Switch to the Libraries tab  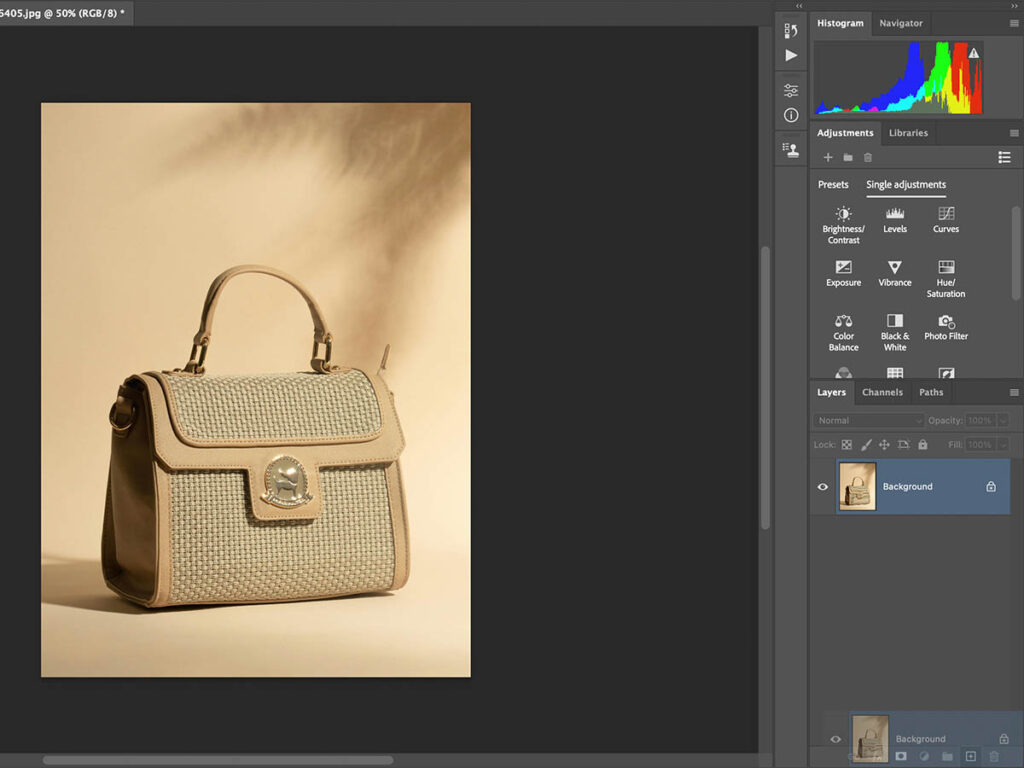coord(908,133)
